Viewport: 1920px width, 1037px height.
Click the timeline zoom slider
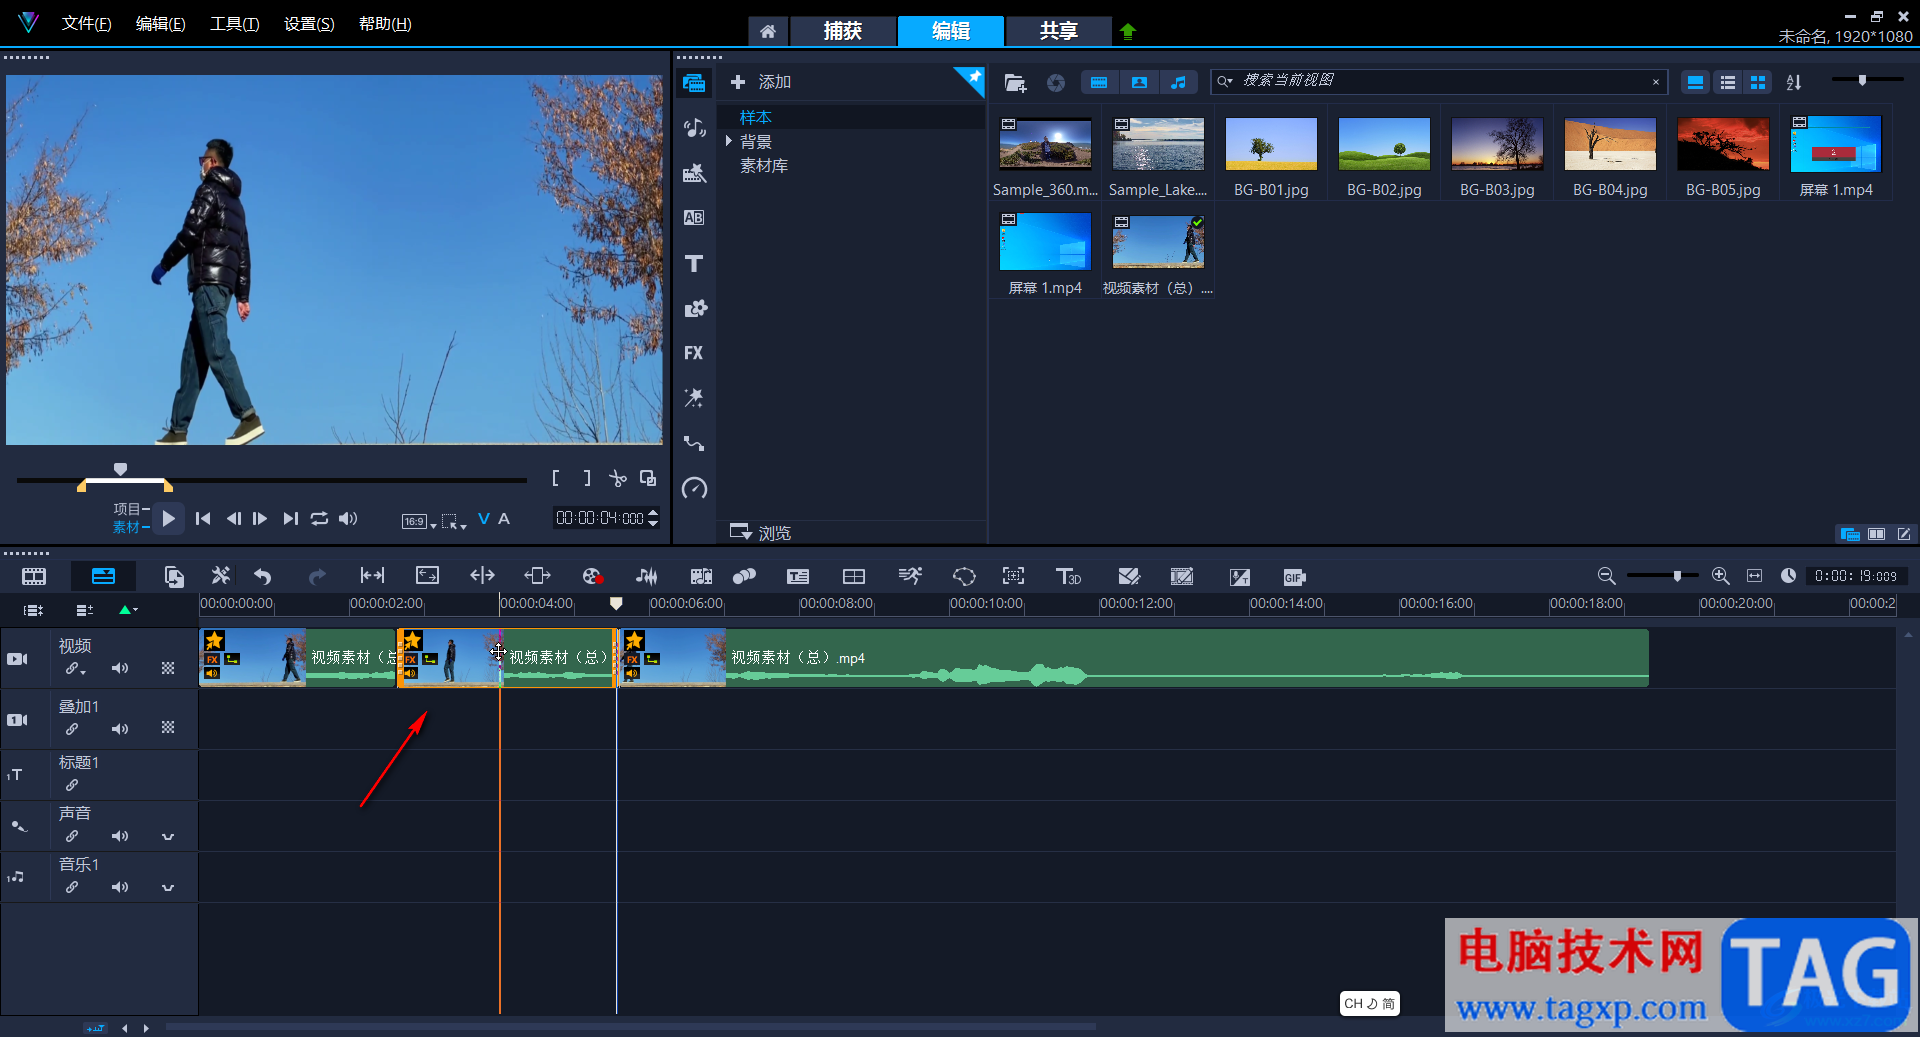1677,576
